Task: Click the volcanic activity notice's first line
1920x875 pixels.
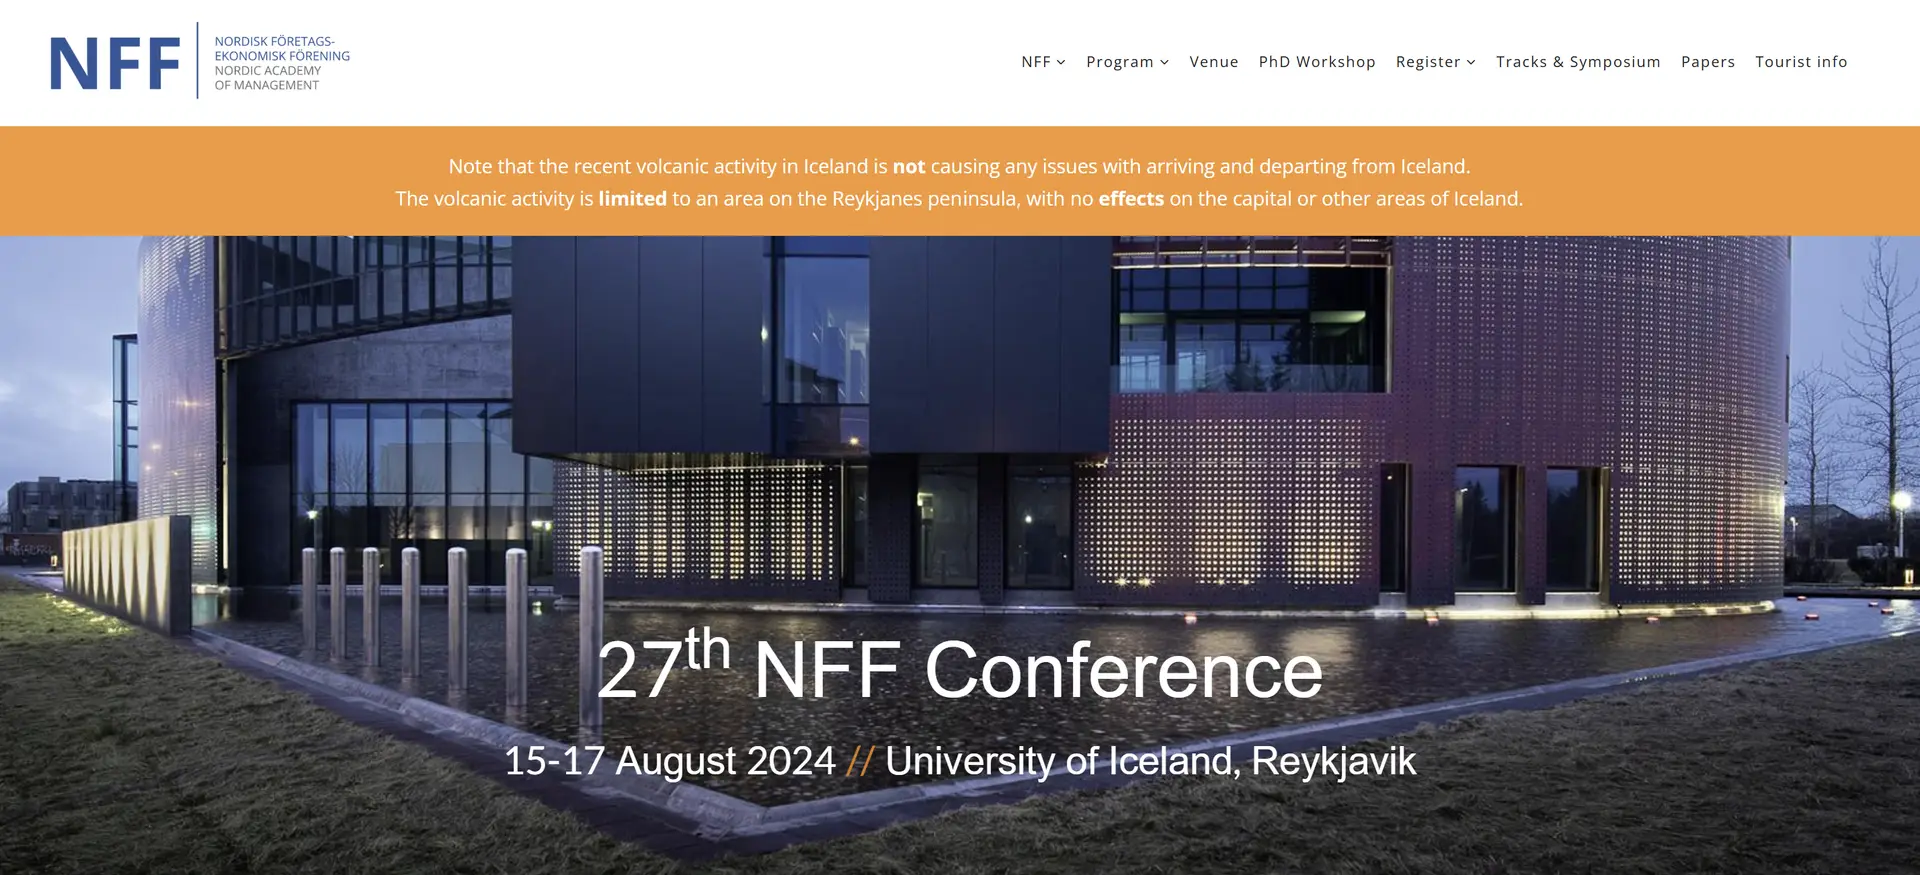Action: click(x=959, y=166)
